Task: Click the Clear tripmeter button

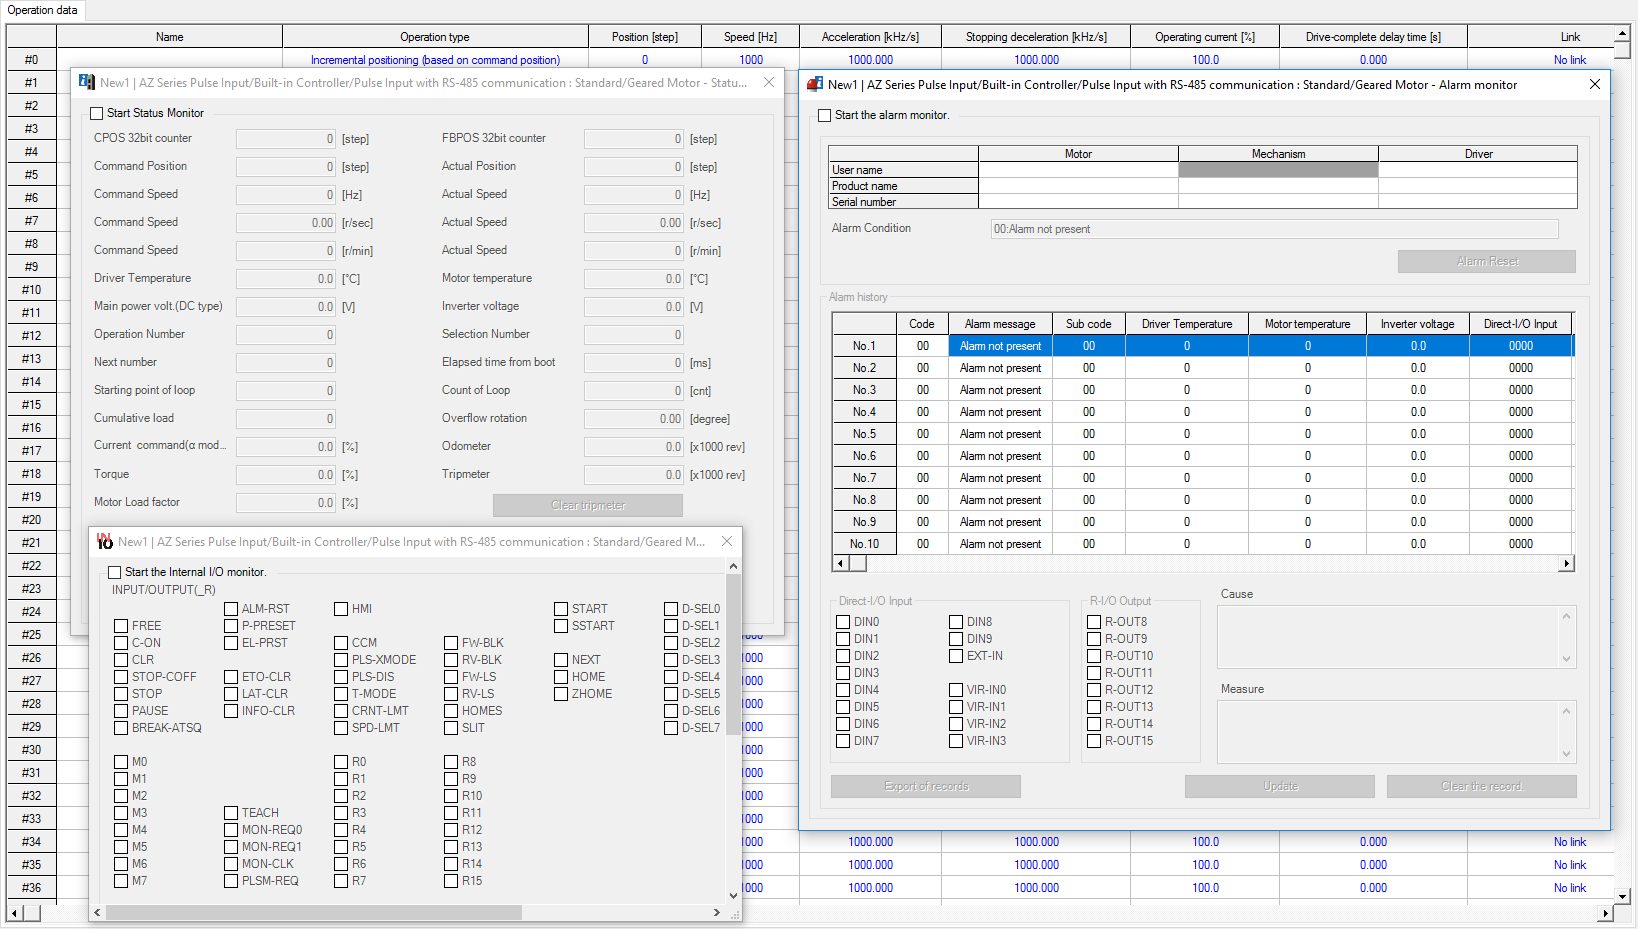Action: tap(587, 505)
